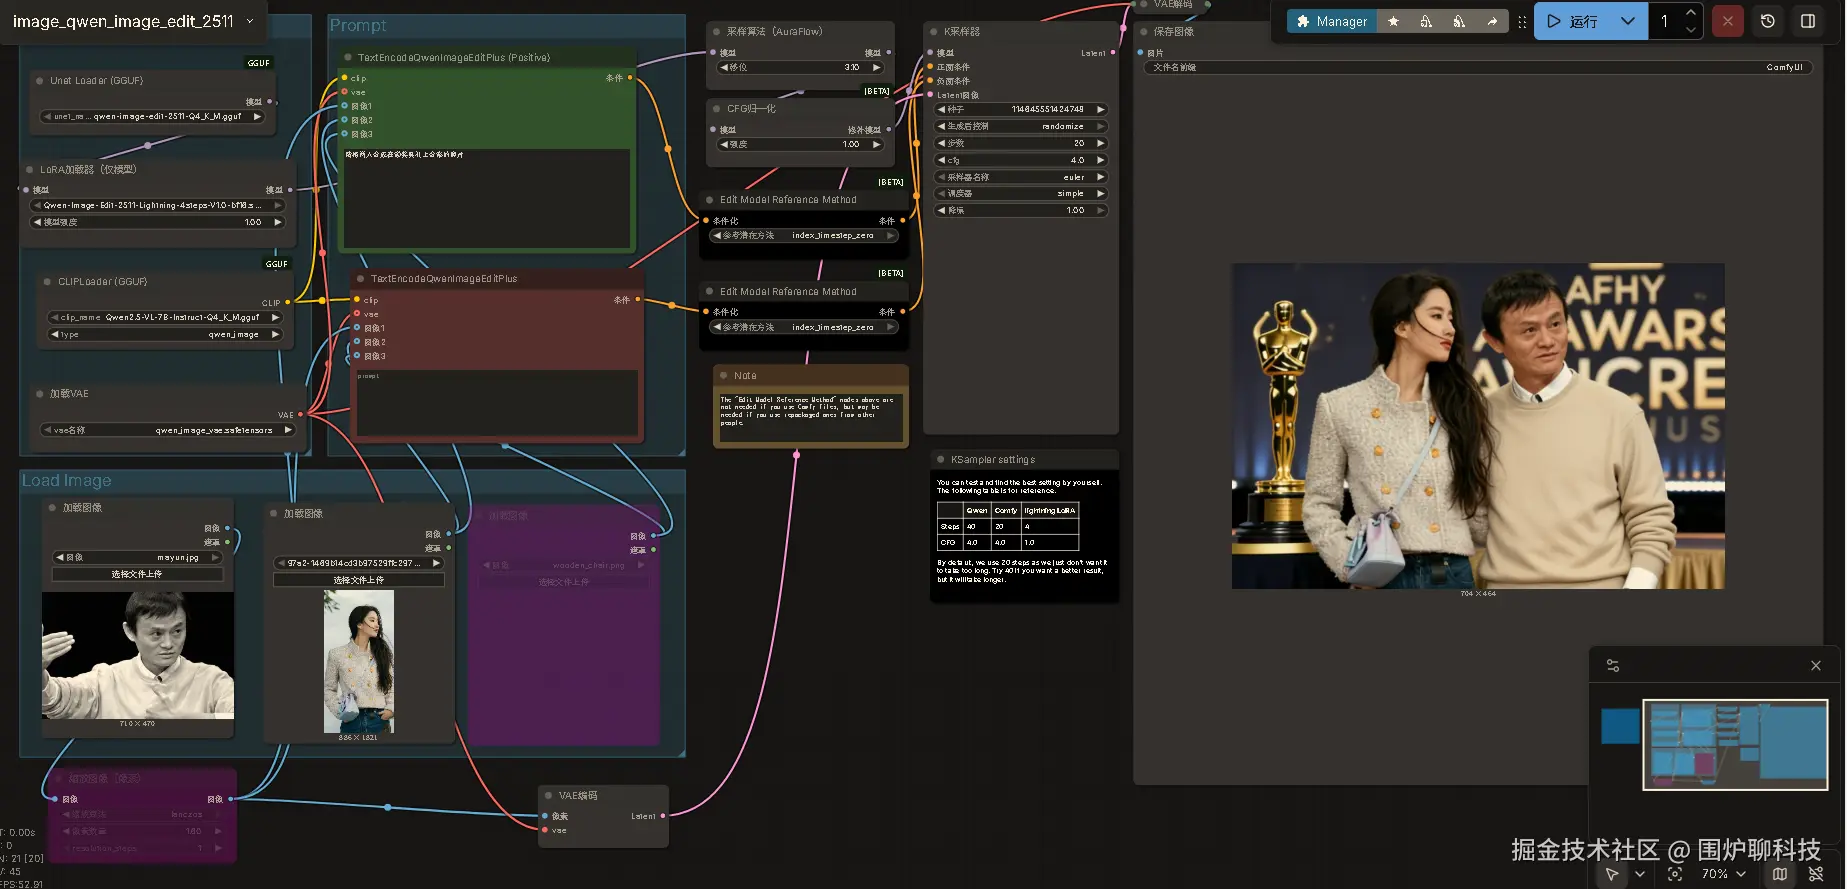This screenshot has width=1847, height=889.
Task: Click the minimap viewport thumbnail
Action: tap(1734, 744)
